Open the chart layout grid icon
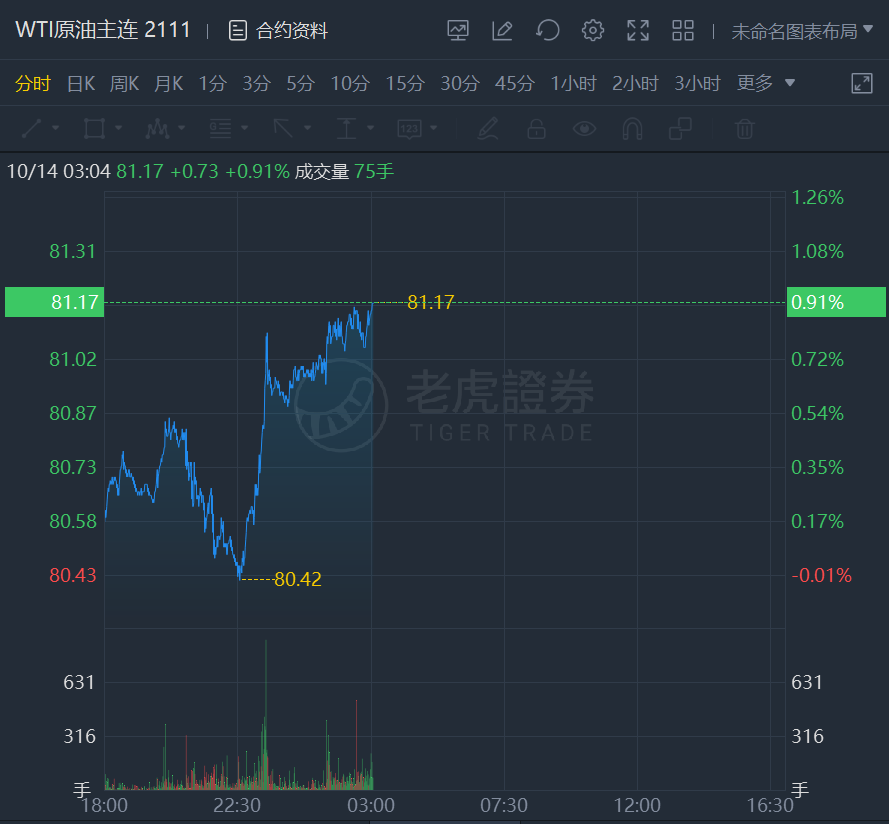This screenshot has height=824, width=889. click(x=683, y=31)
